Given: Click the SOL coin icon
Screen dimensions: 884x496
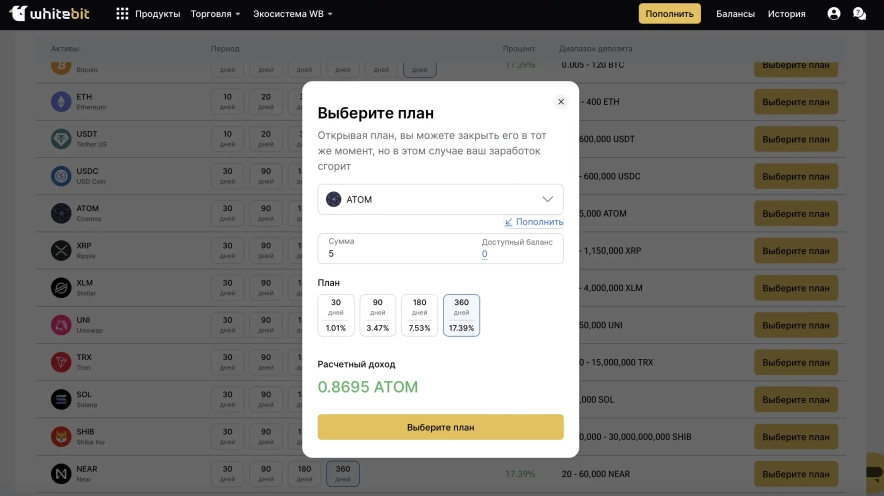Looking at the screenshot, I should click(59, 399).
